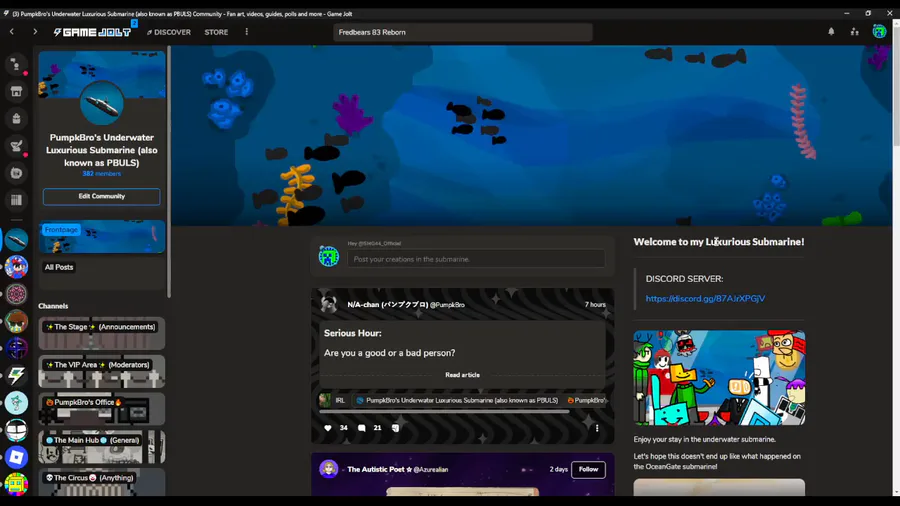This screenshot has height=506, width=900.
Task: Select the All Posts tab
Action: (59, 267)
